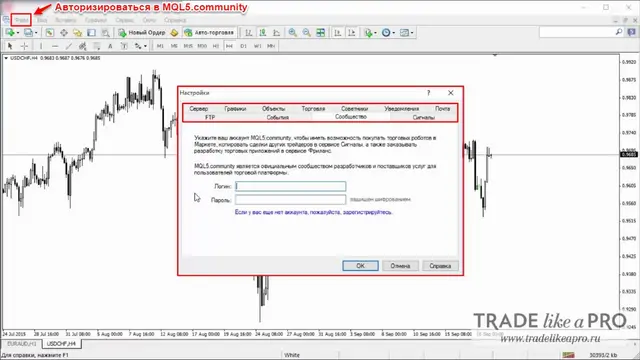This screenshot has height=360, width=640.
Task: Switch timeframe to M30
Action: 202,46
